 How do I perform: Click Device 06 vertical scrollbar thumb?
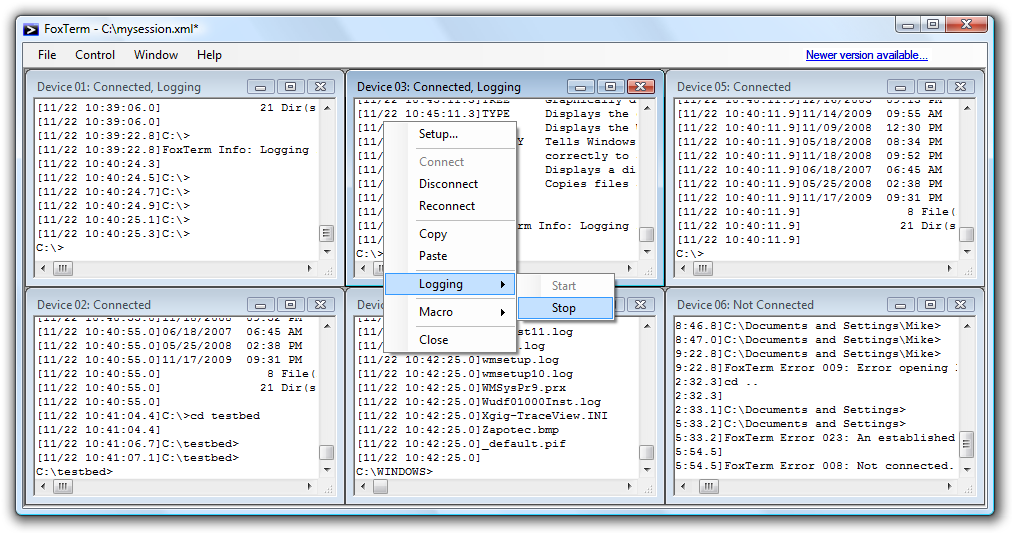pos(967,444)
